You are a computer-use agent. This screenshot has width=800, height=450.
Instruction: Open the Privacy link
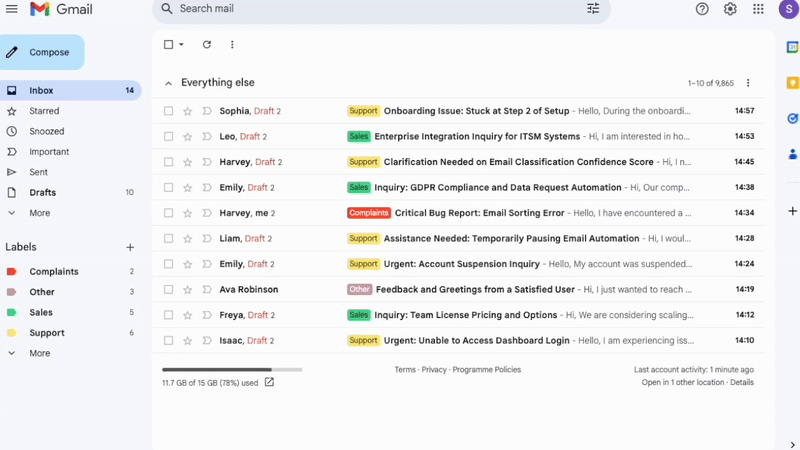coord(434,369)
